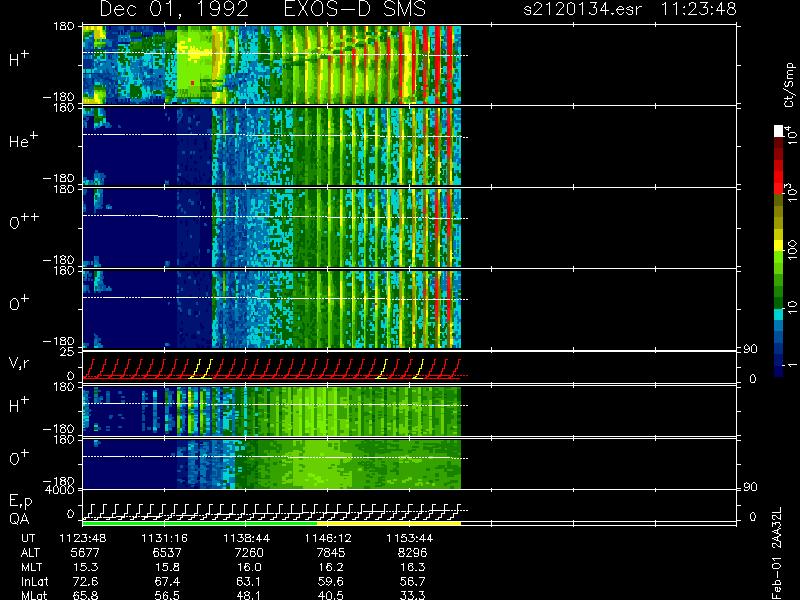Click UT value "1138:44"
Image resolution: width=800 pixels, height=600 pixels.
[x=246, y=538]
